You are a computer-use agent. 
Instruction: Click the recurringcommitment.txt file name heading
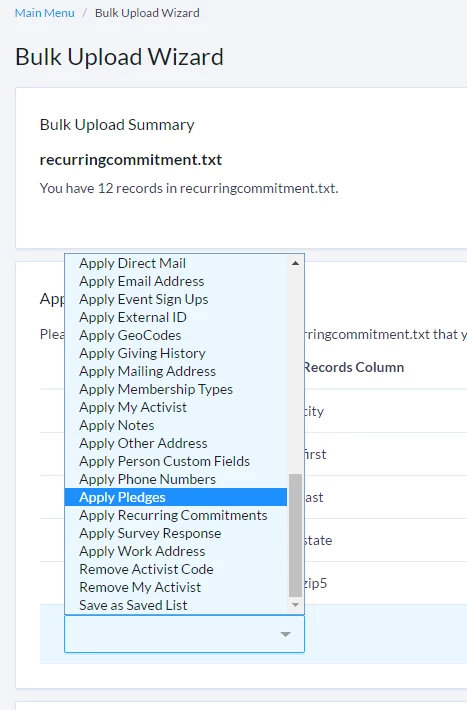pos(130,160)
